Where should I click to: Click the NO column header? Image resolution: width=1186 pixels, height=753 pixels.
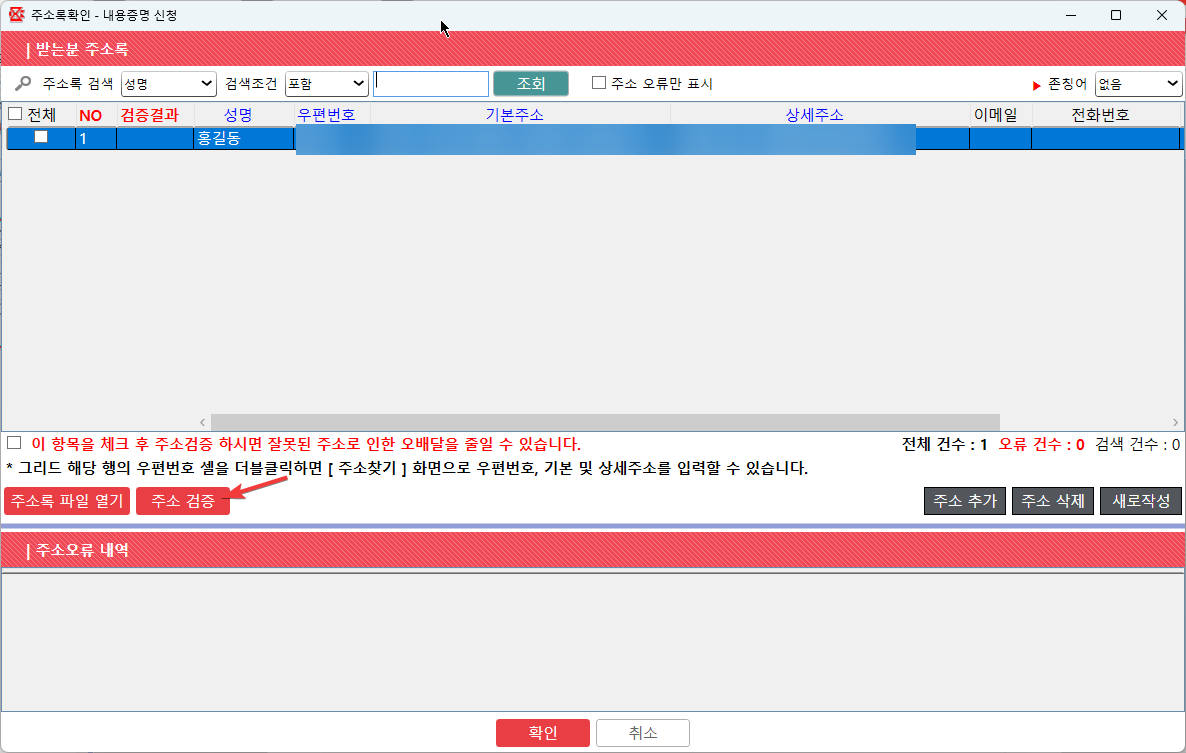(91, 115)
